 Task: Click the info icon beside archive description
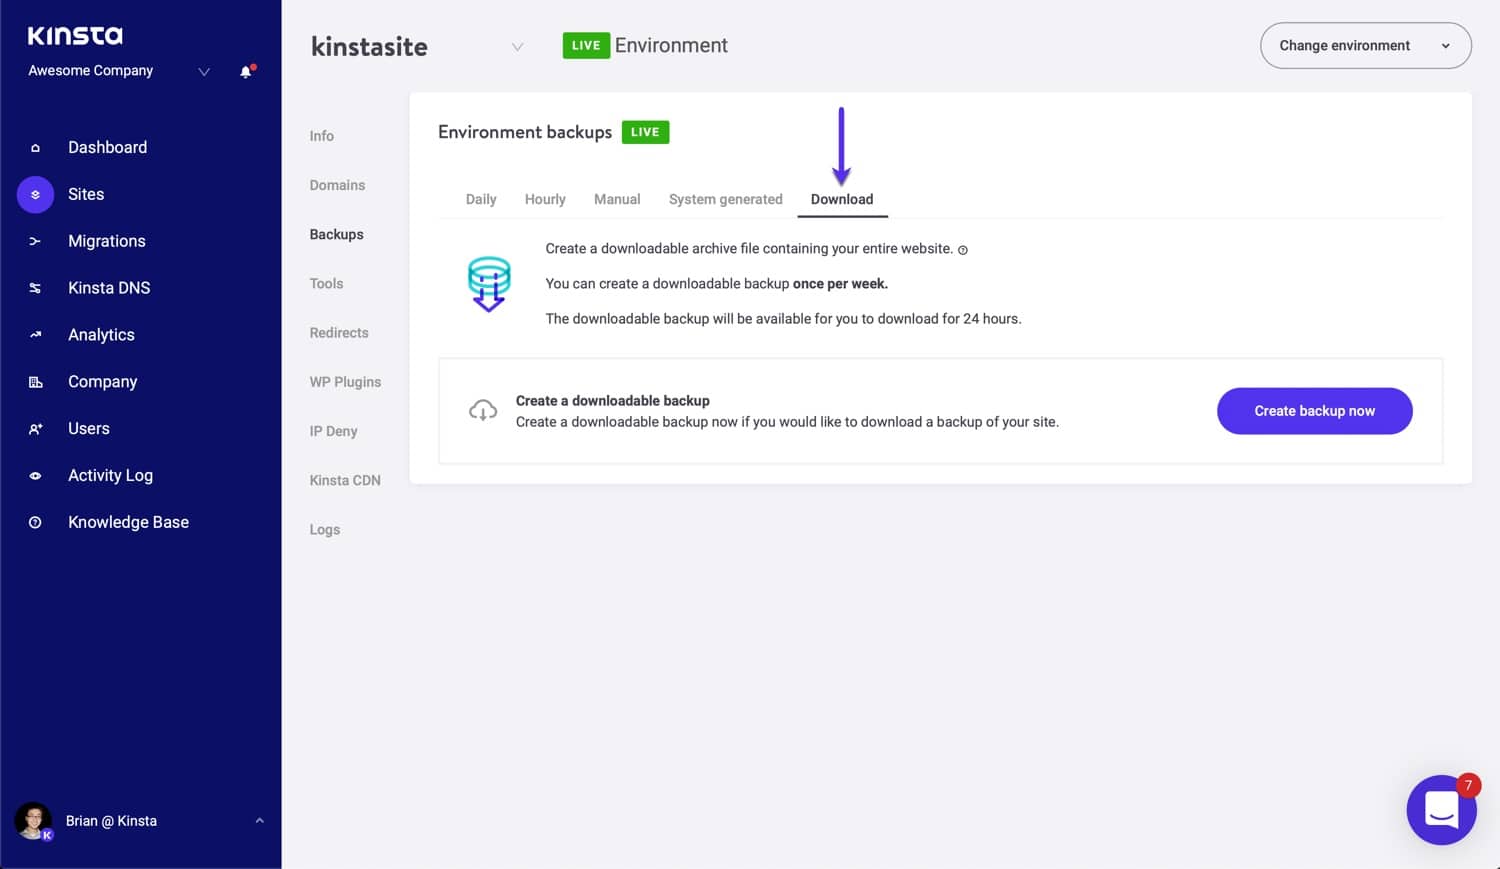click(963, 250)
